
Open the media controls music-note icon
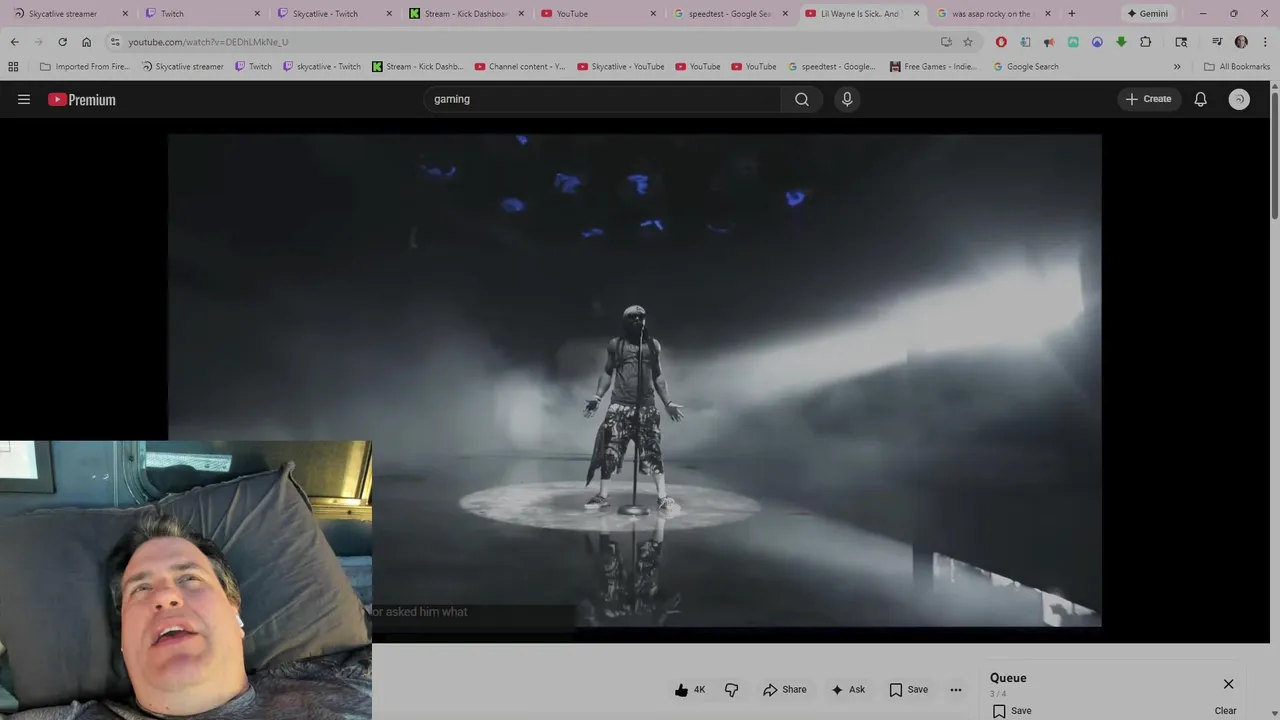click(x=1217, y=42)
